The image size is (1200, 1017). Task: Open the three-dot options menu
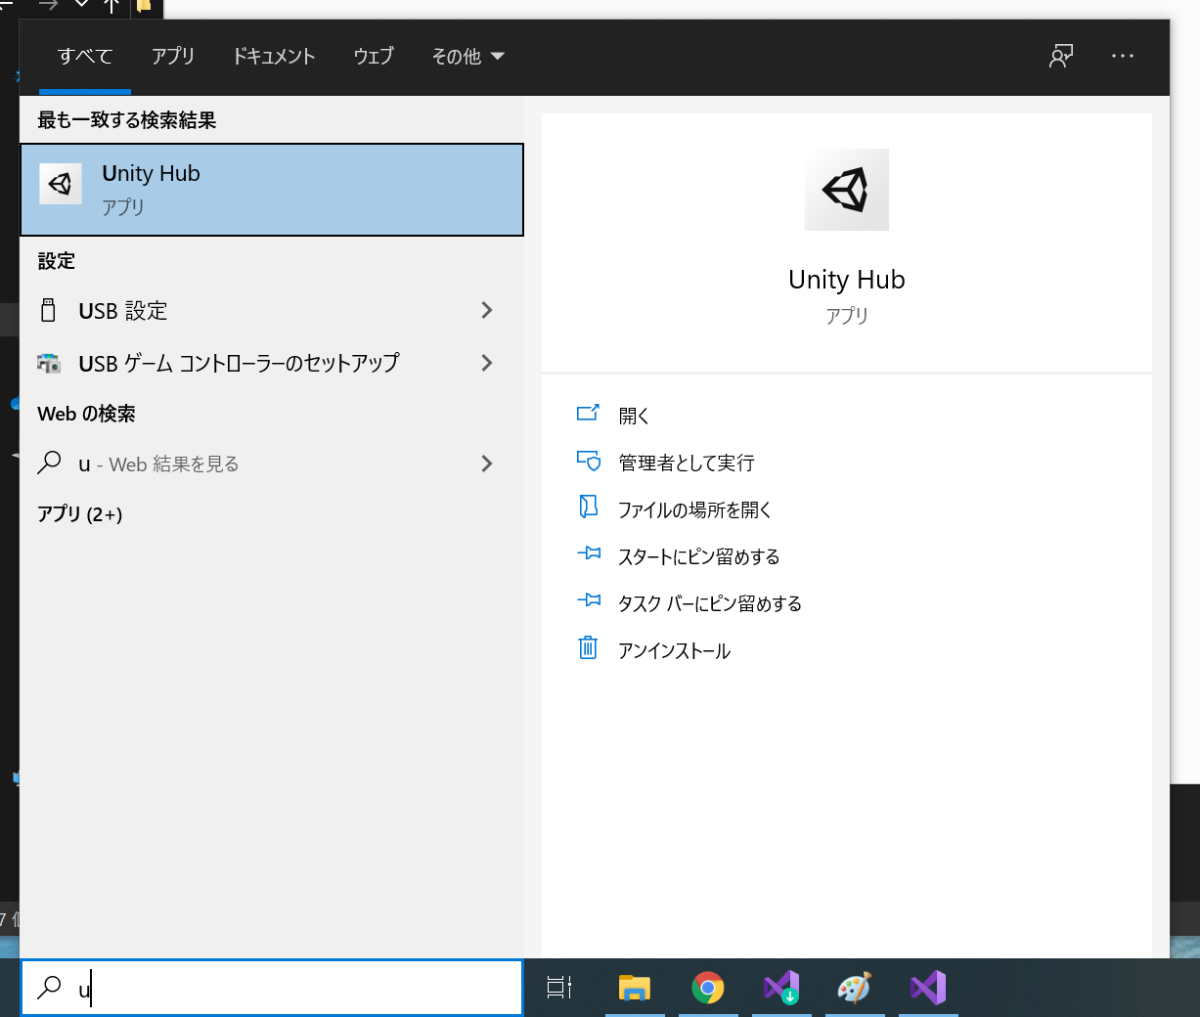[x=1123, y=56]
